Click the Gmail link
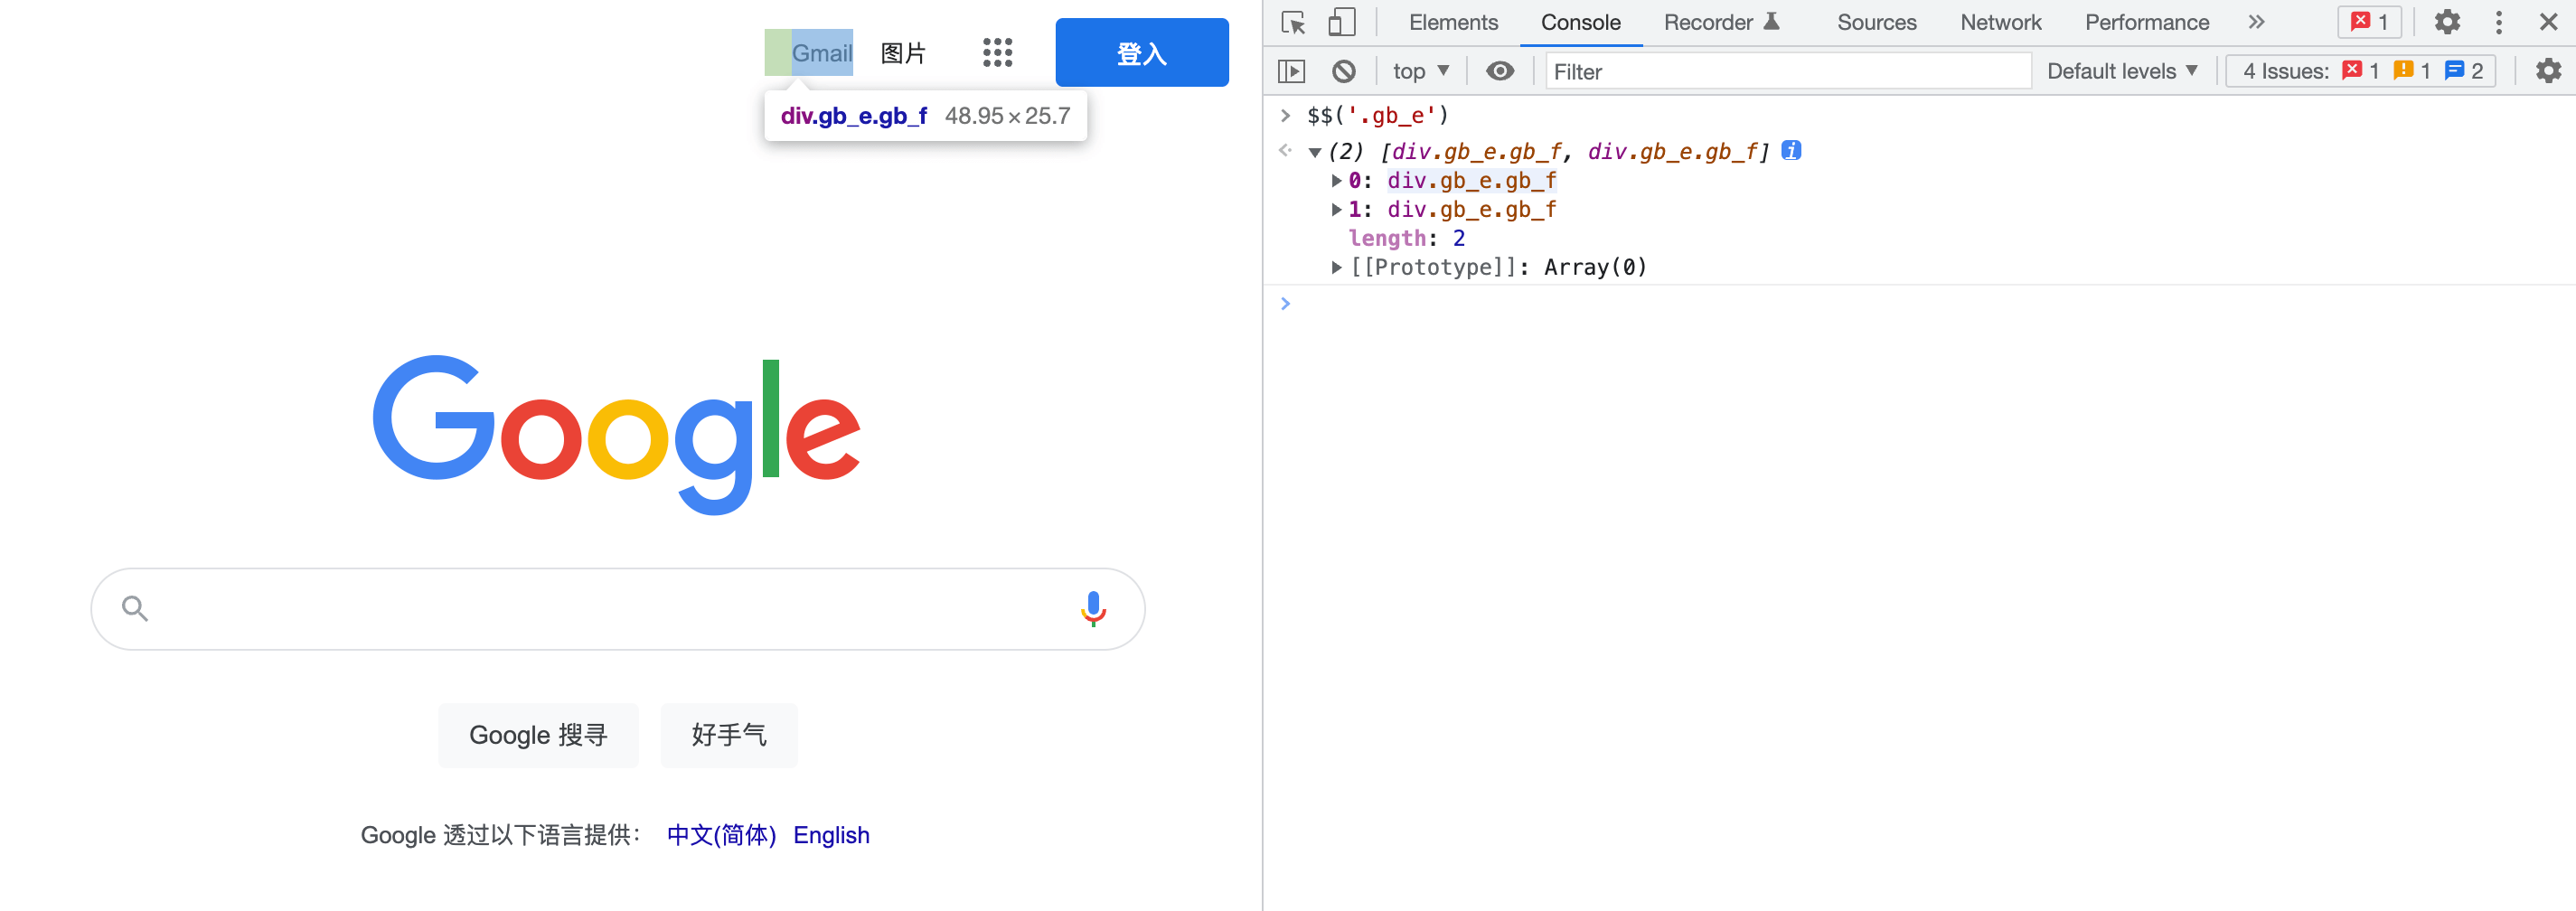Viewport: 2576px width, 911px height. click(x=822, y=53)
